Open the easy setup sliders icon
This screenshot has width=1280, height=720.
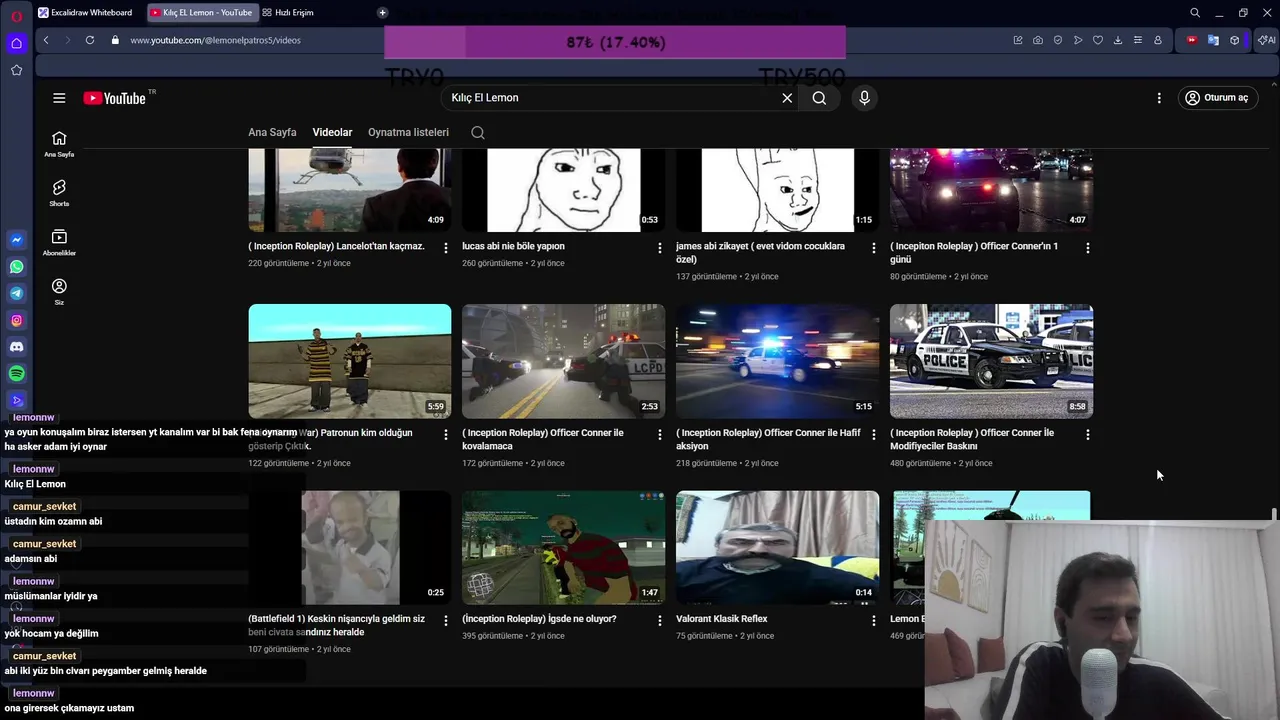(x=1138, y=40)
